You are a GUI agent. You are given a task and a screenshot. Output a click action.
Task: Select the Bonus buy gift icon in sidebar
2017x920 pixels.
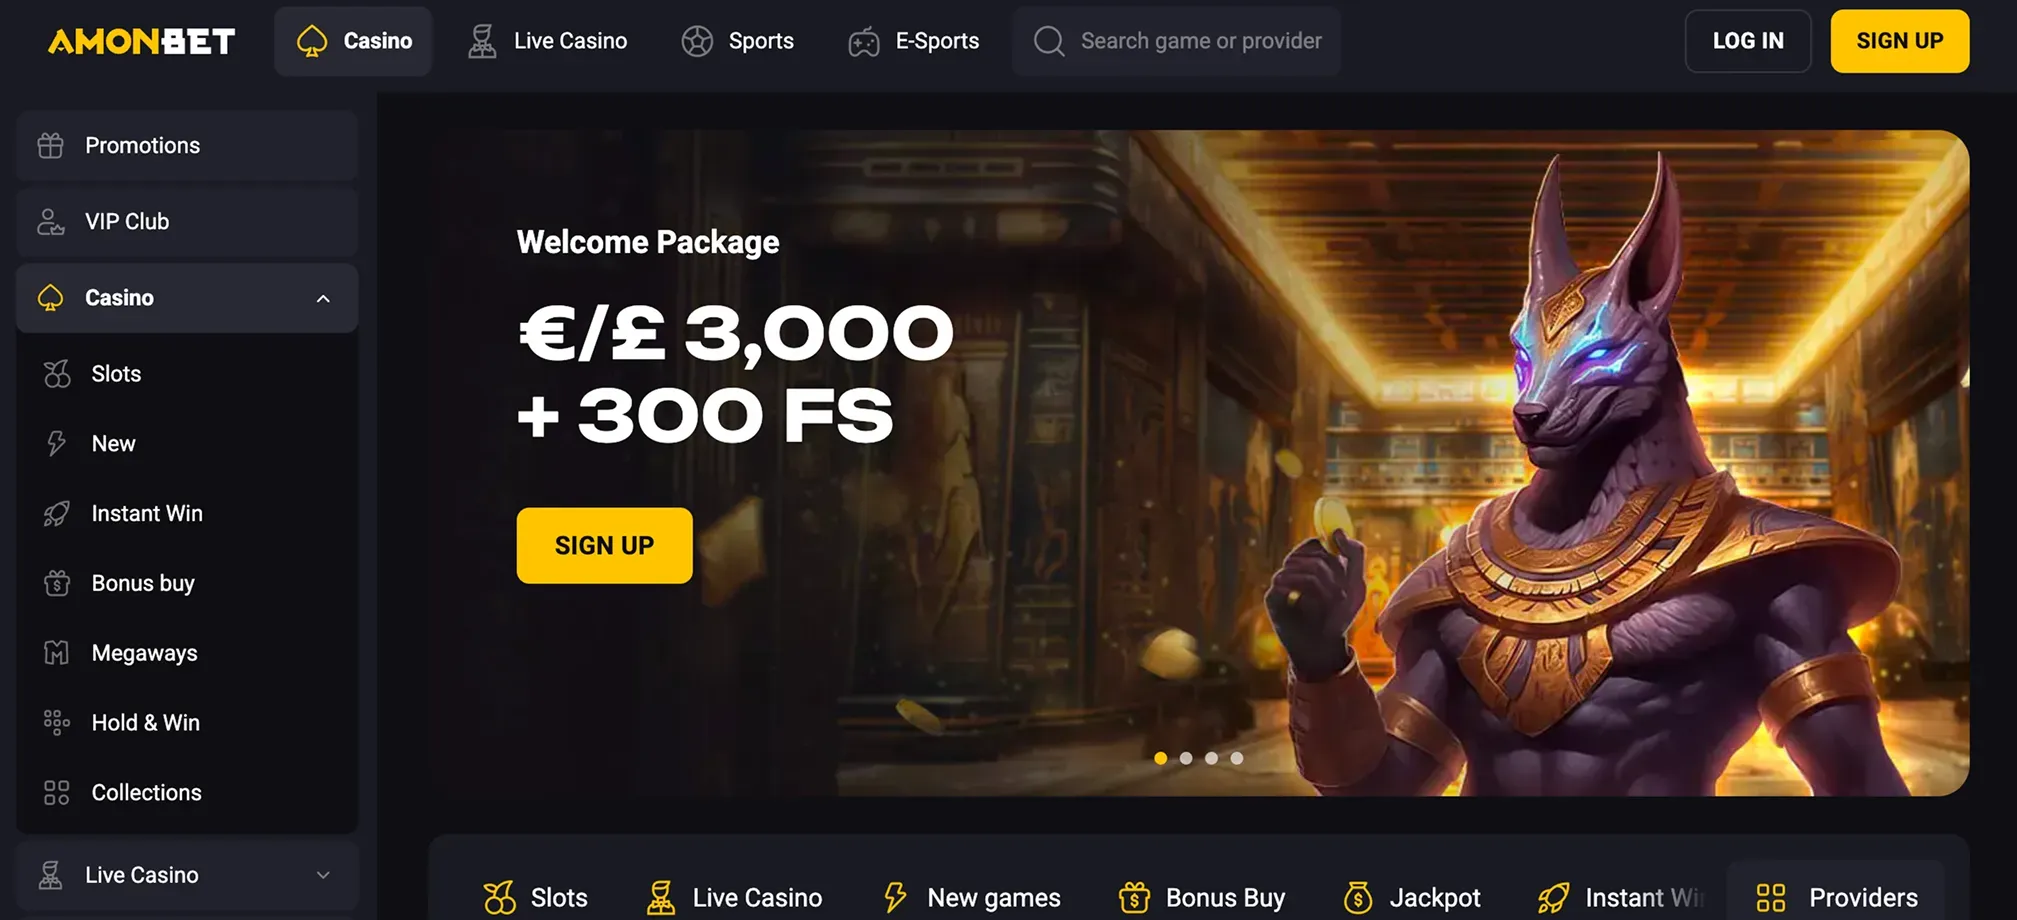[57, 583]
